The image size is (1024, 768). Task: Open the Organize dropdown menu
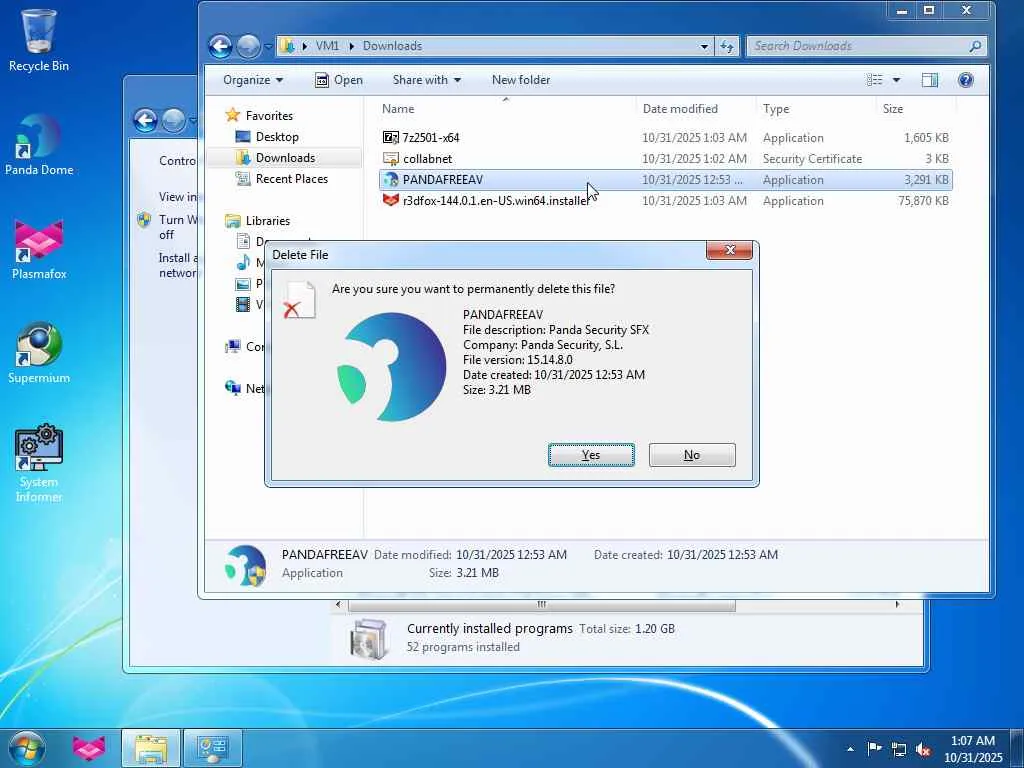(253, 80)
